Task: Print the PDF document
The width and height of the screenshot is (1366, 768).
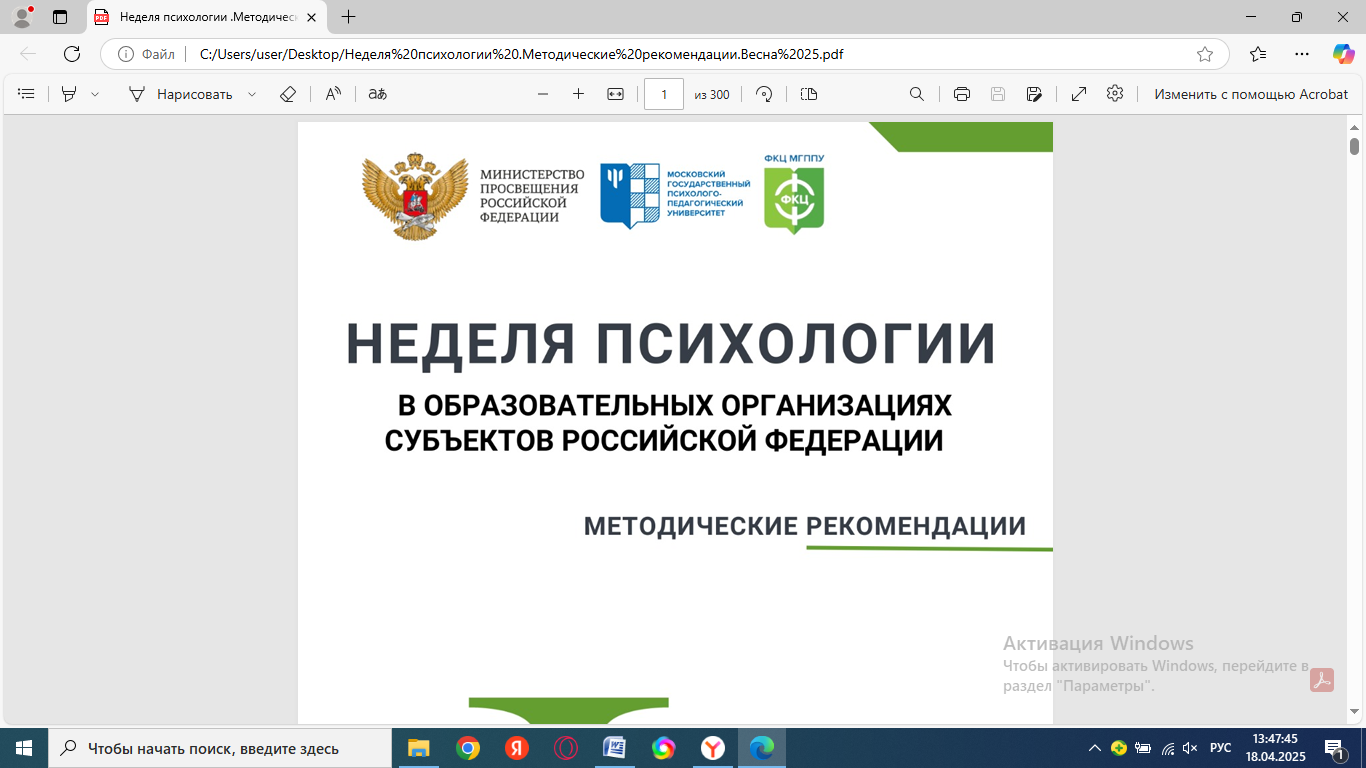Action: pyautogui.click(x=962, y=94)
